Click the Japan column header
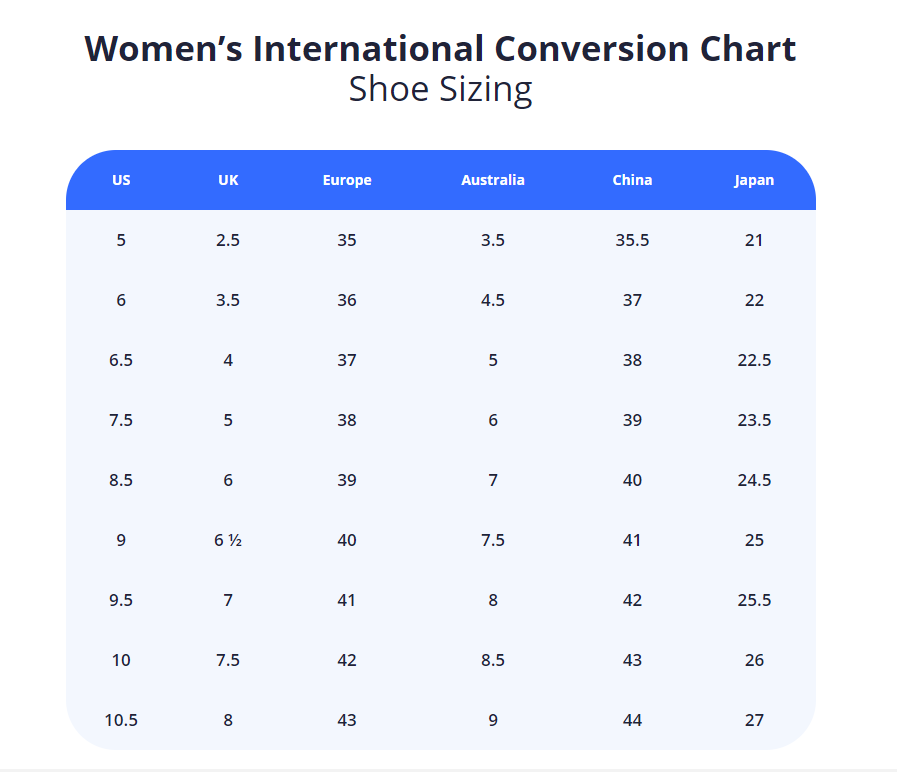 pos(754,180)
